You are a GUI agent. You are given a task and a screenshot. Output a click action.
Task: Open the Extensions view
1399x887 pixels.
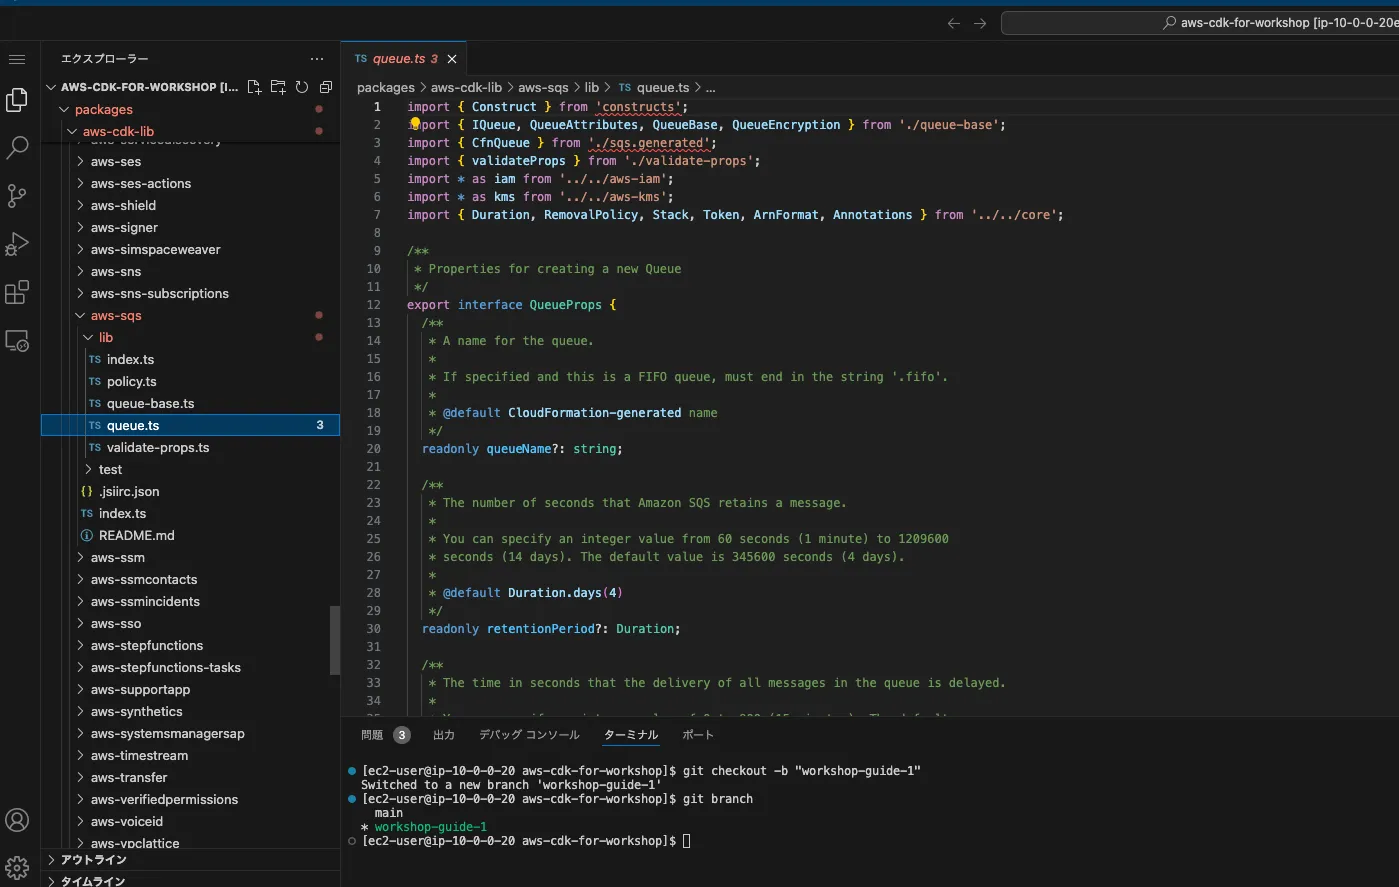[x=17, y=292]
